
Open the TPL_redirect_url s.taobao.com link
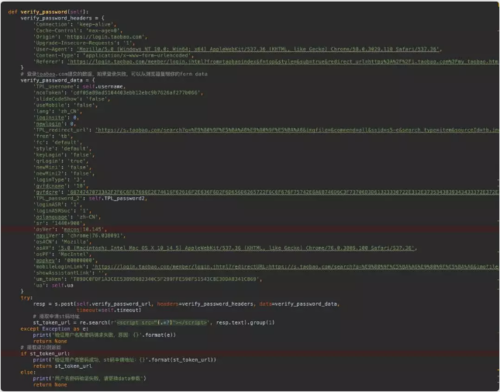coord(297,130)
